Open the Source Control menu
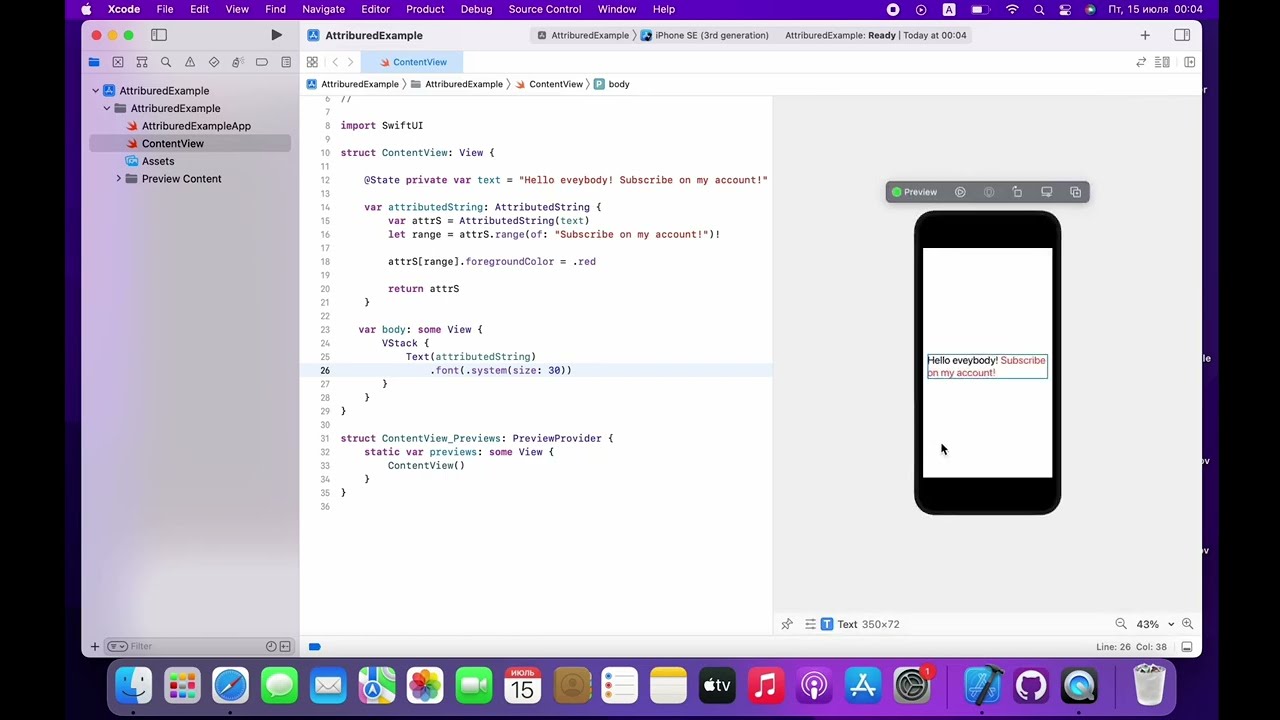The height and width of the screenshot is (720, 1280). click(545, 9)
